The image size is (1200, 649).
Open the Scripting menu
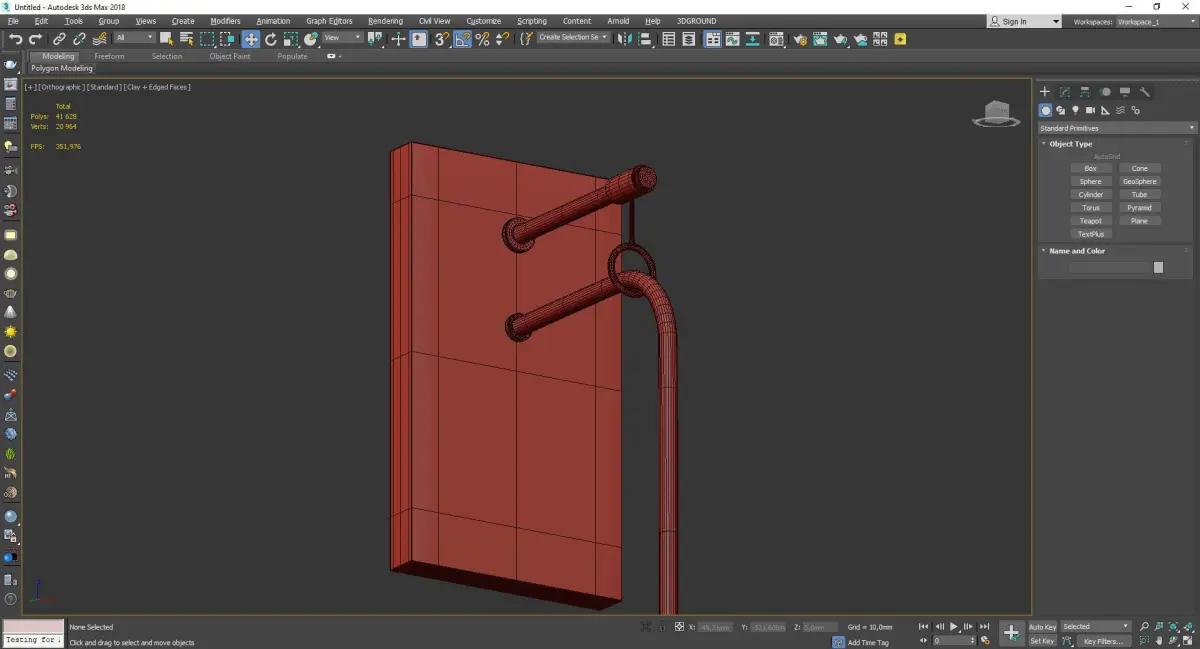click(x=532, y=21)
